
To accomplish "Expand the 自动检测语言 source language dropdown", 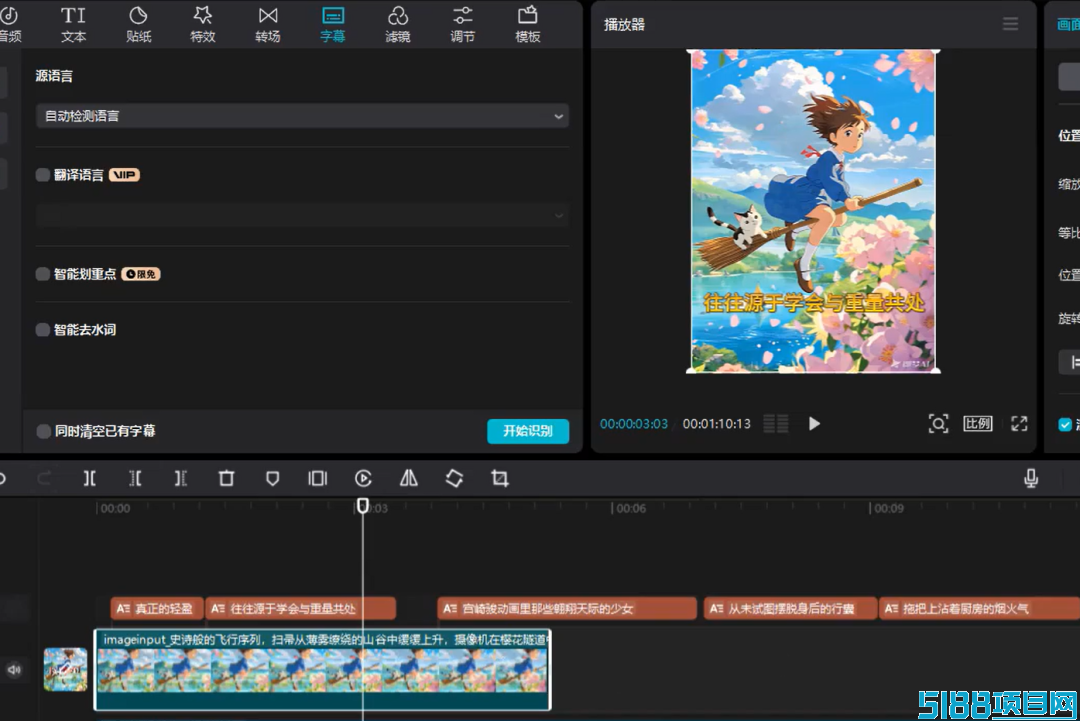I will (x=302, y=116).
